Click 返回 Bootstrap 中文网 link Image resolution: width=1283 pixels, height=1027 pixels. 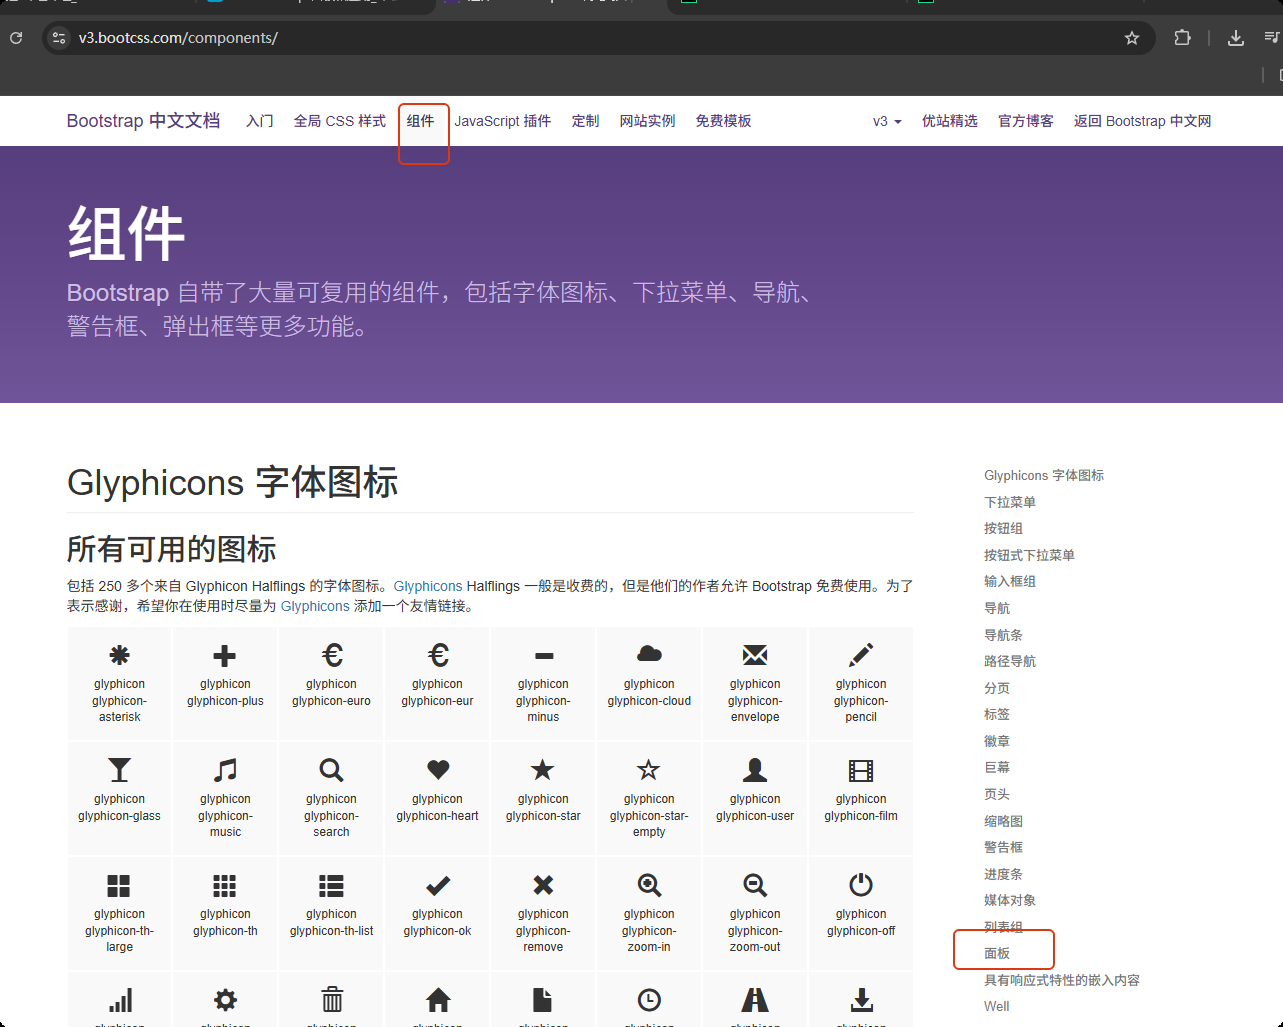point(1143,121)
